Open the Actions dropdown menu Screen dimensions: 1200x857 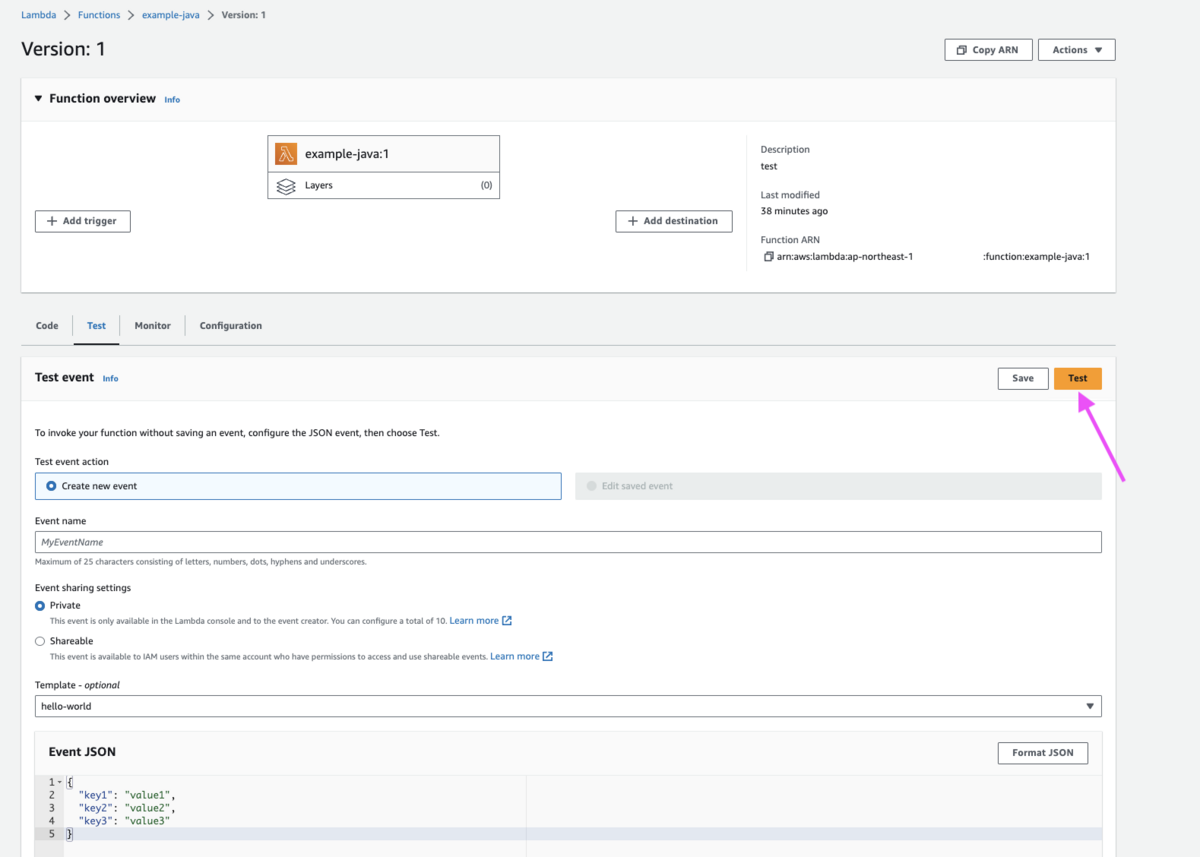tap(1076, 49)
